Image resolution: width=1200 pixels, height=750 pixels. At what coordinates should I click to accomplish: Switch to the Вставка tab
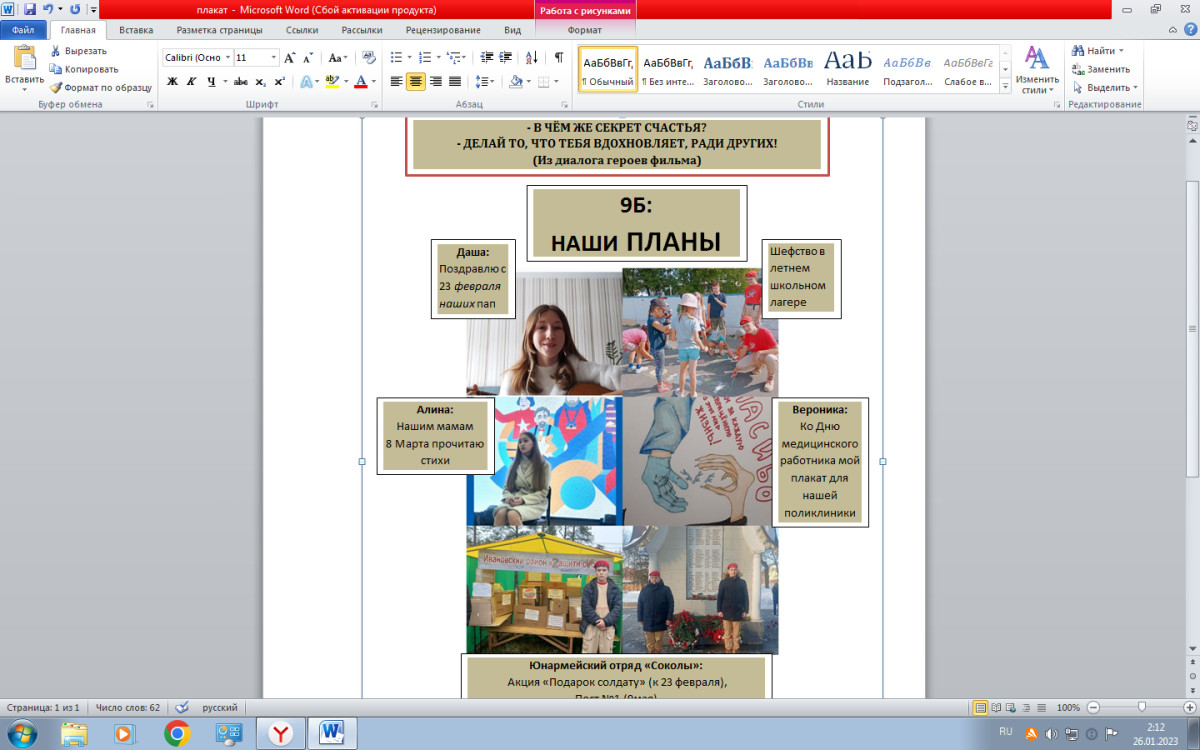click(x=136, y=31)
